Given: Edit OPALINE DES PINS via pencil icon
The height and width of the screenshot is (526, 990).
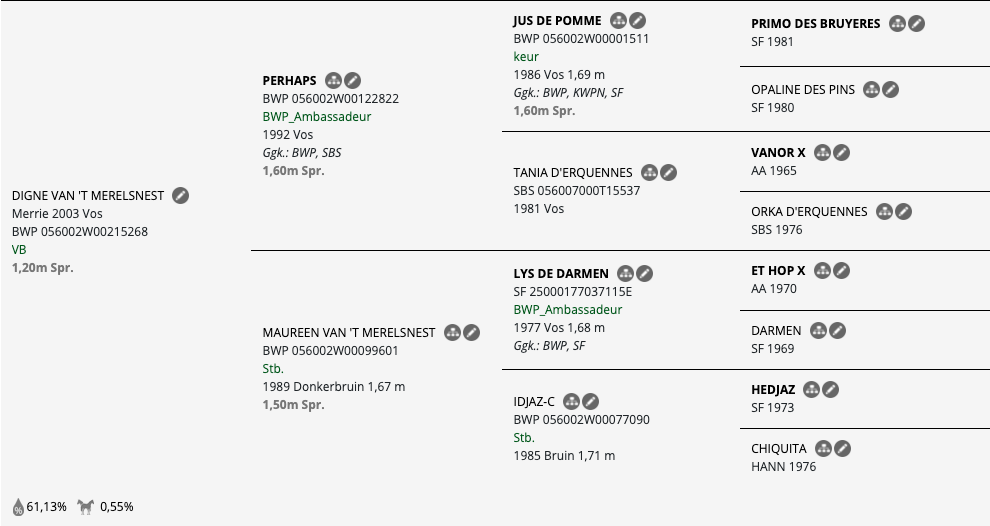Looking at the screenshot, I should tap(890, 90).
